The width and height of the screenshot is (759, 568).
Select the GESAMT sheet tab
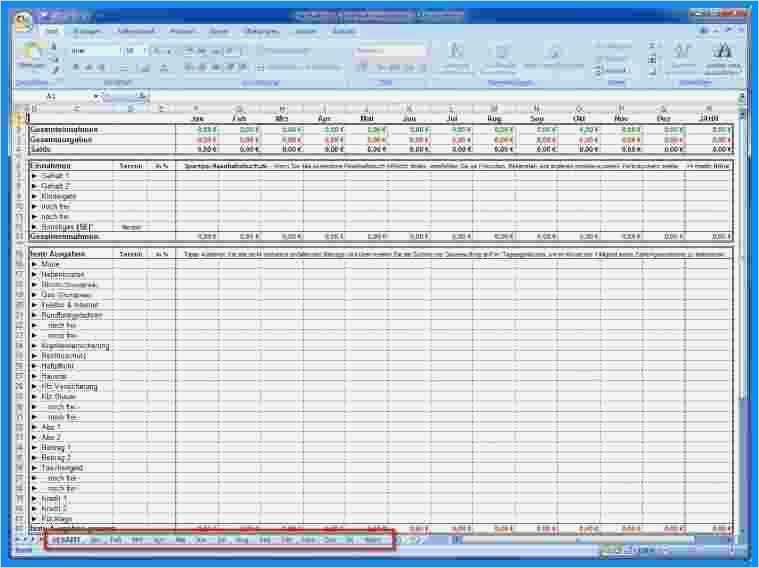[66, 539]
